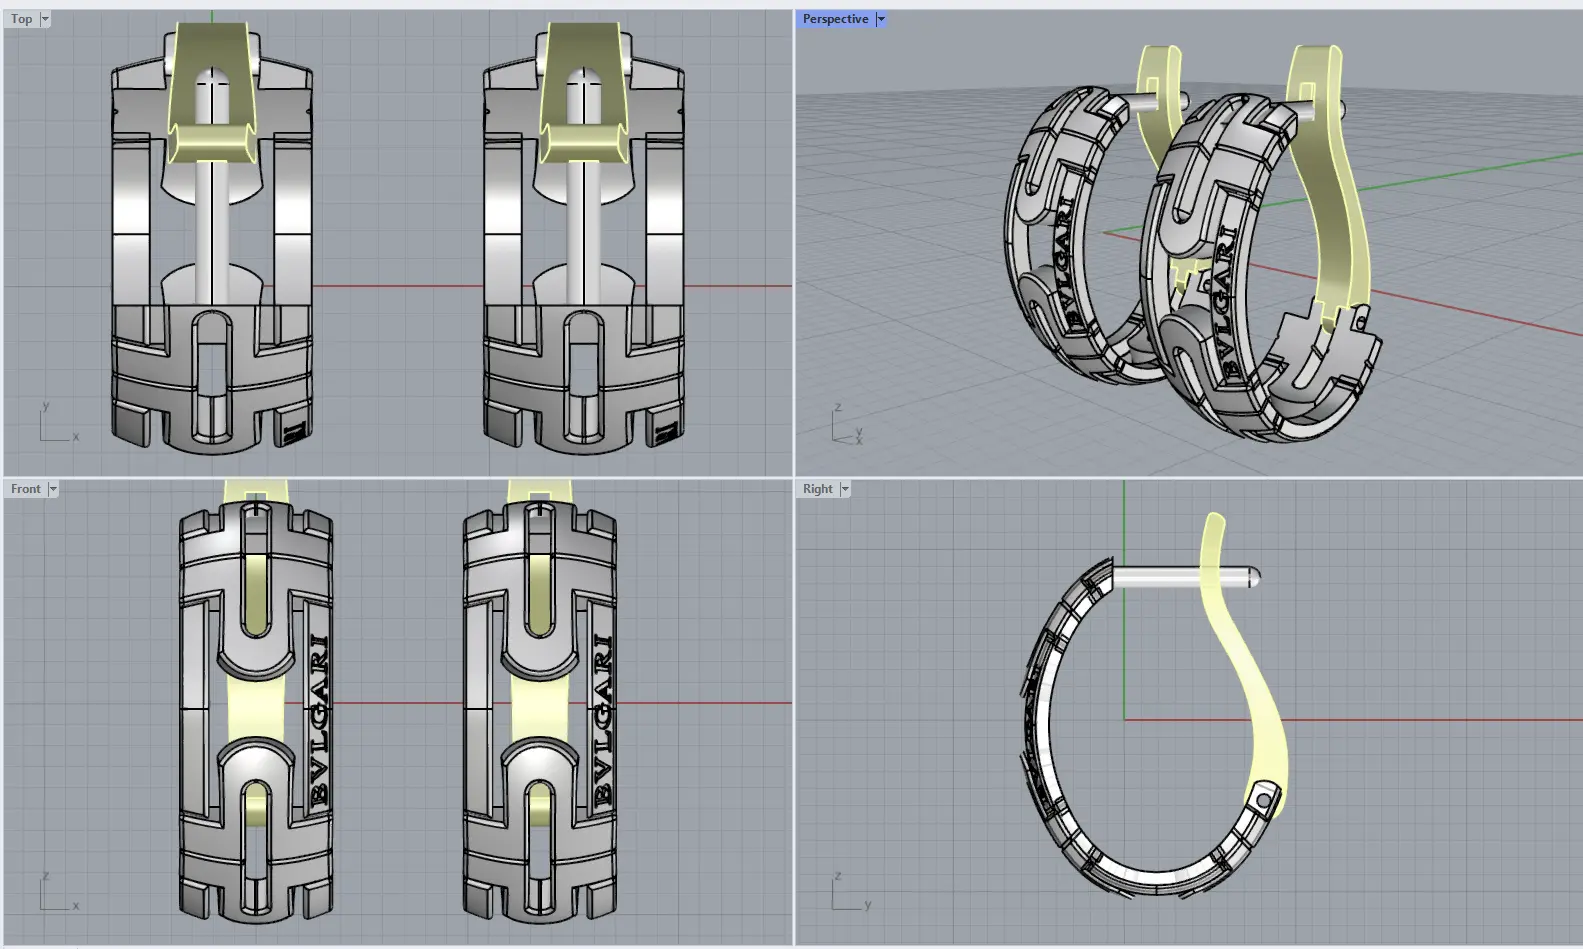1583x949 pixels.
Task: Select the hinge pin circle in Right view
Action: [1263, 800]
